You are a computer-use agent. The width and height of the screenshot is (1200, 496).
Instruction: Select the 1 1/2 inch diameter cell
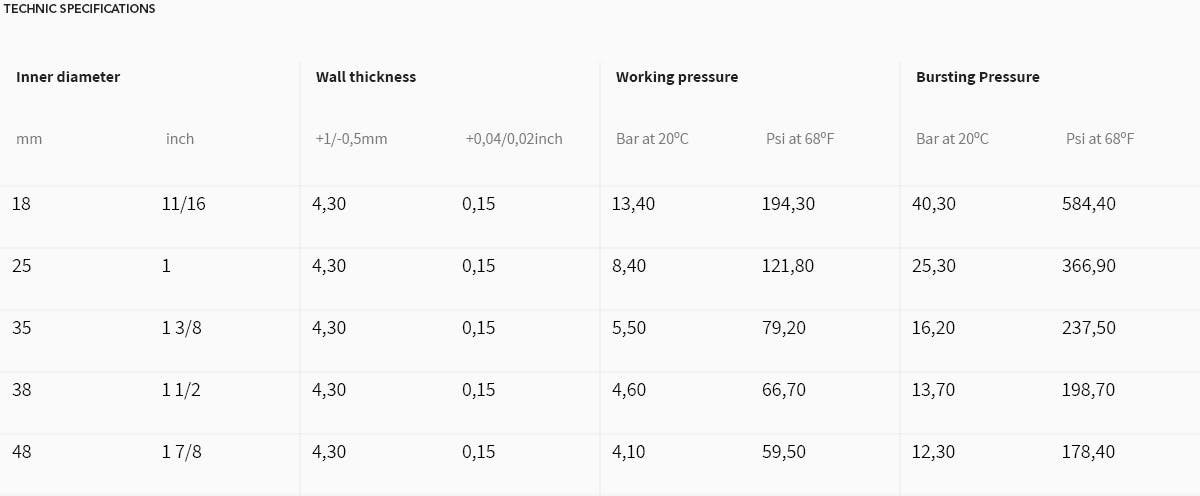click(182, 390)
